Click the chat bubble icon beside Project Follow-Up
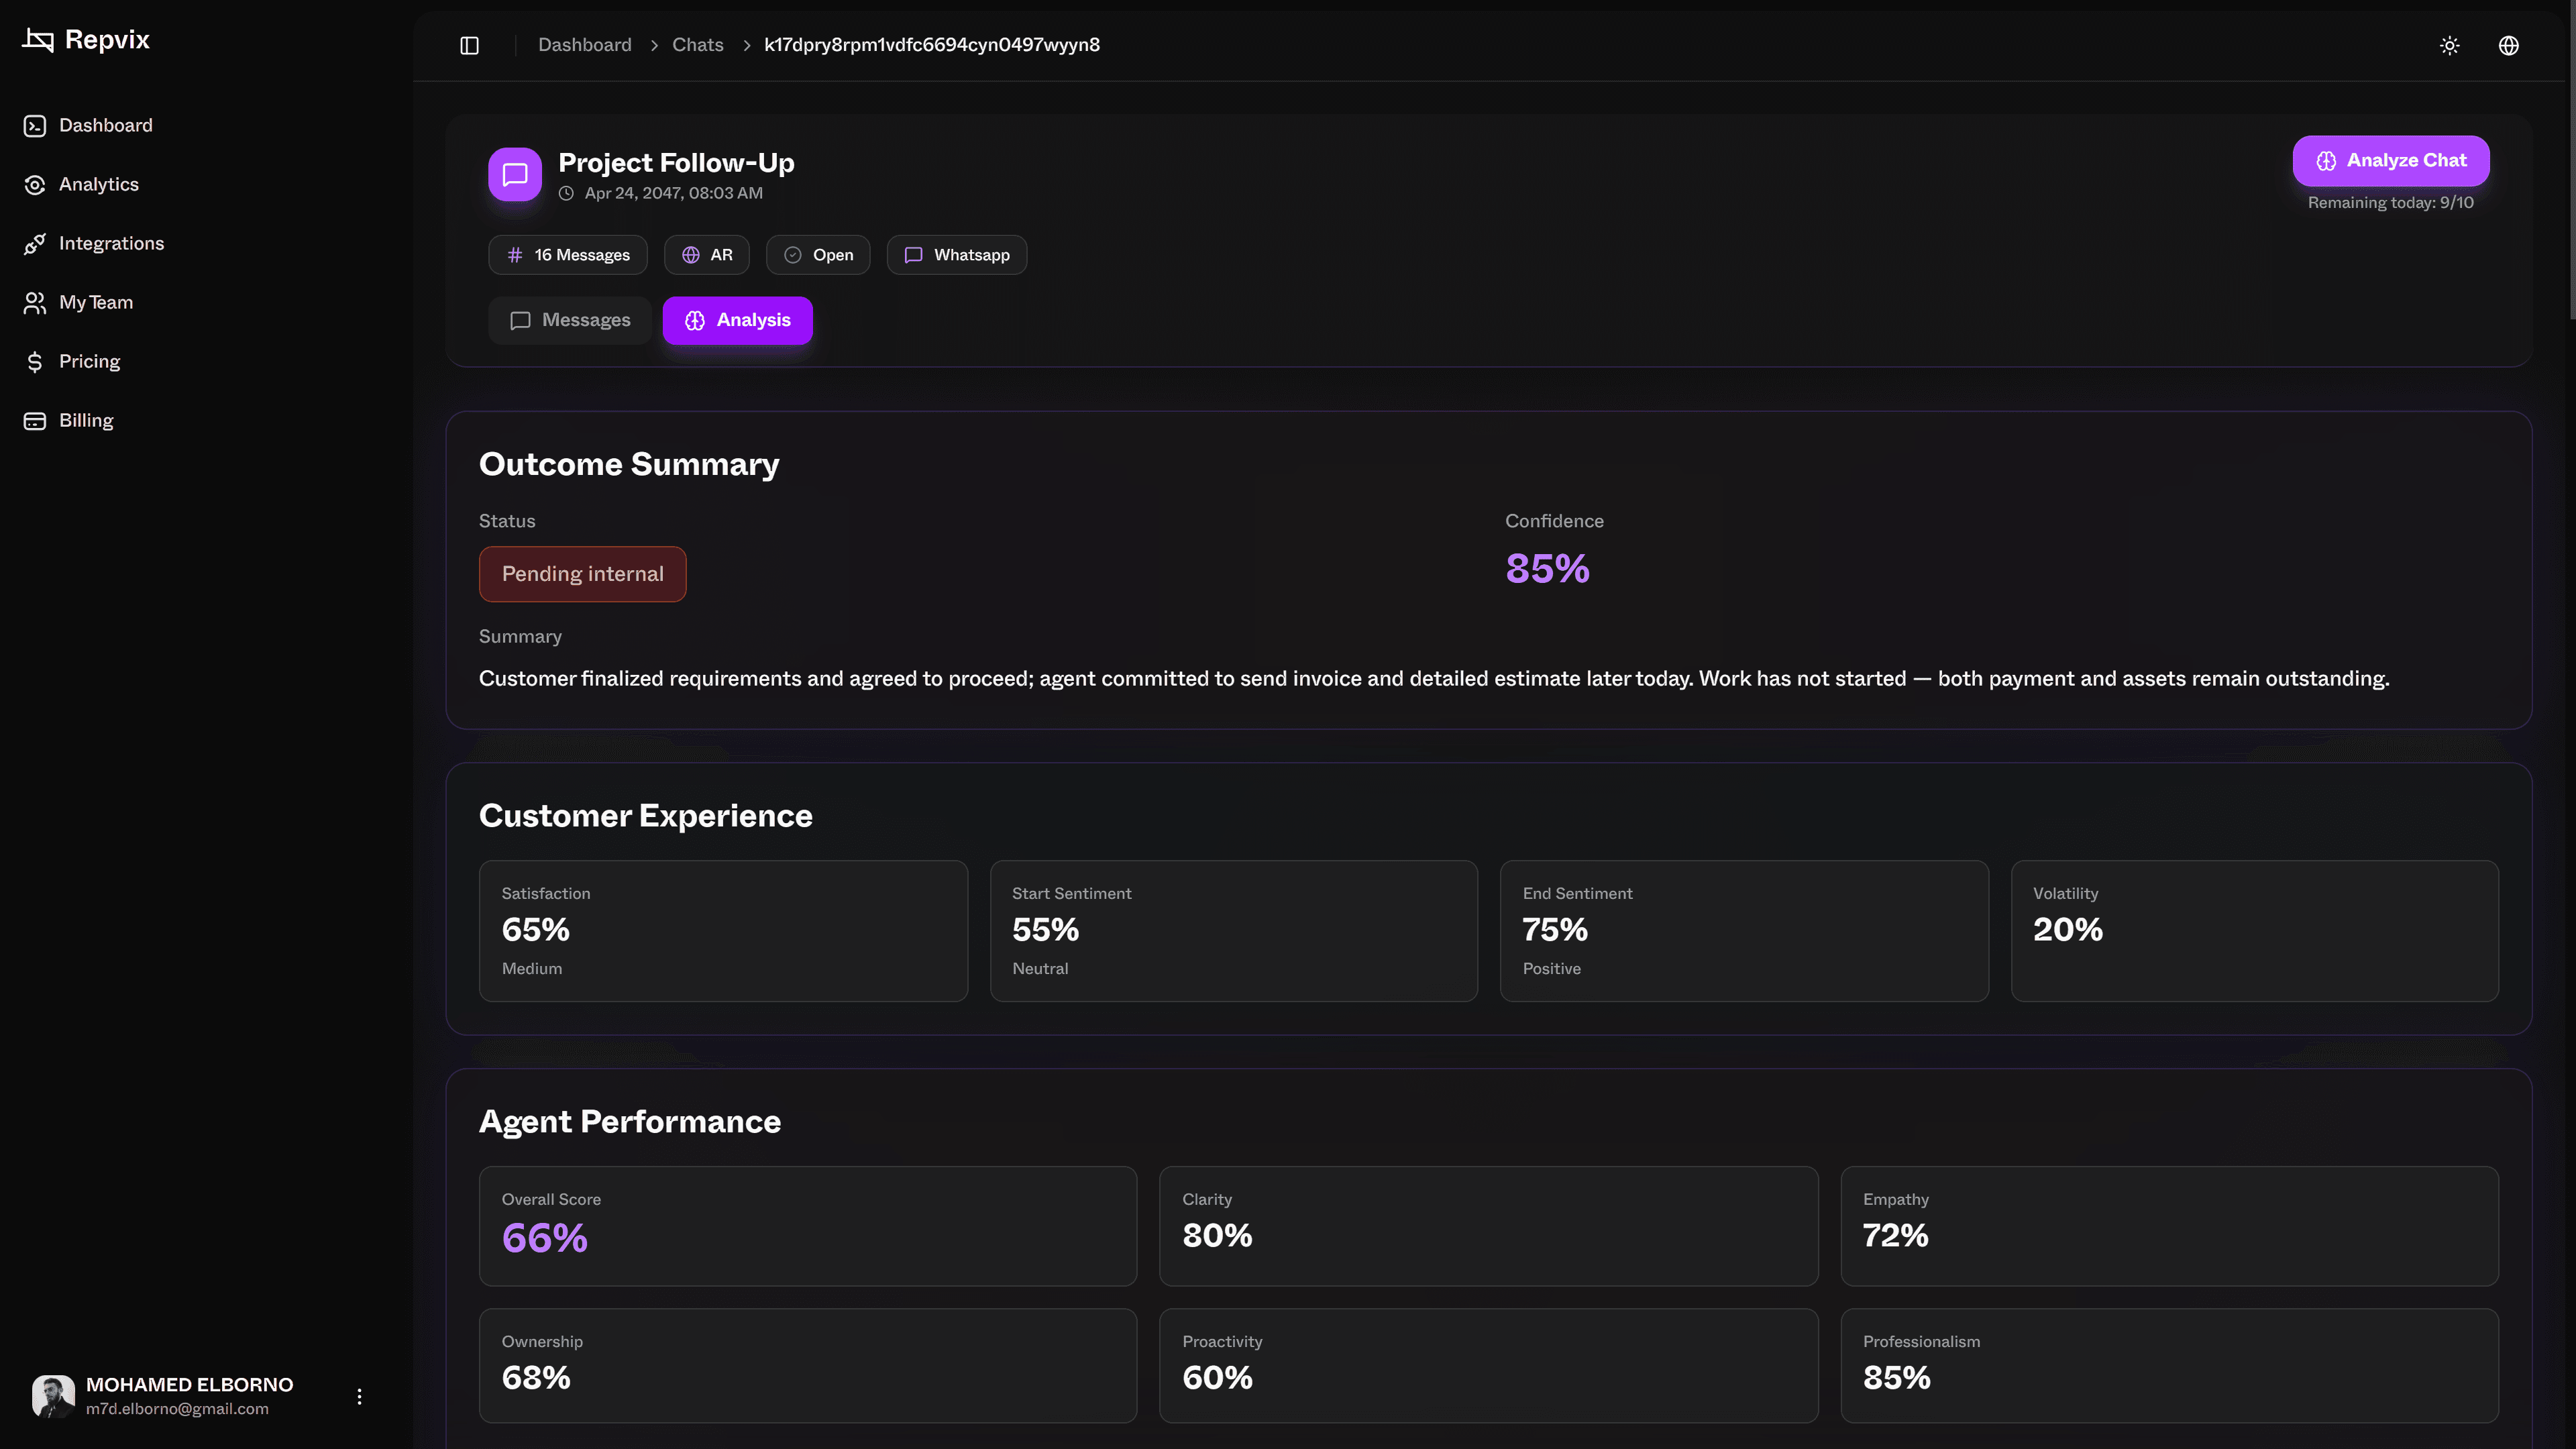Image resolution: width=2576 pixels, height=1449 pixels. [x=514, y=174]
